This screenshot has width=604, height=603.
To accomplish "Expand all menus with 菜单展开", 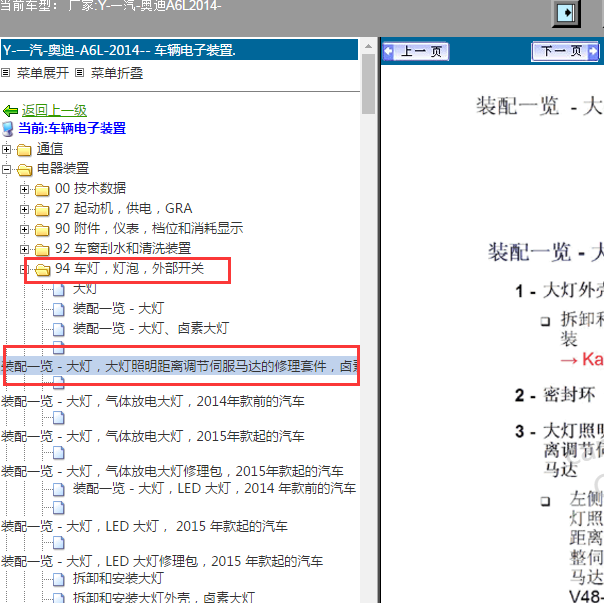I will [x=43, y=73].
